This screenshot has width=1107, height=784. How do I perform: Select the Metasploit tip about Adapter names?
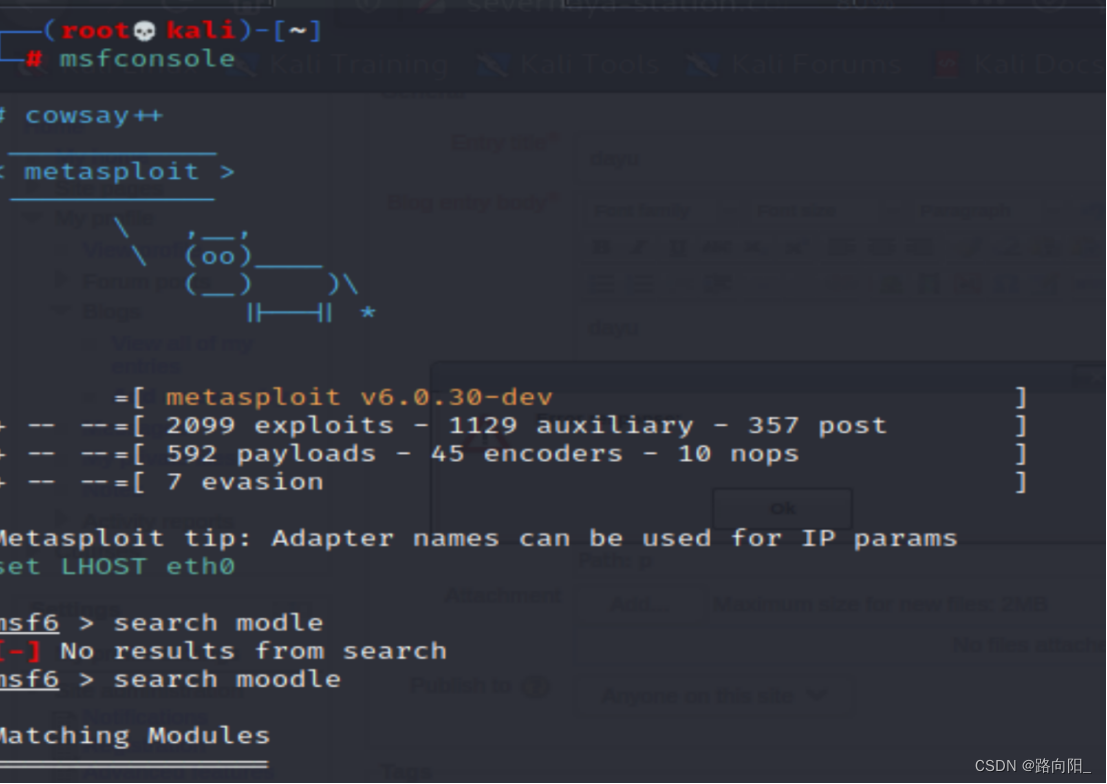(478, 538)
